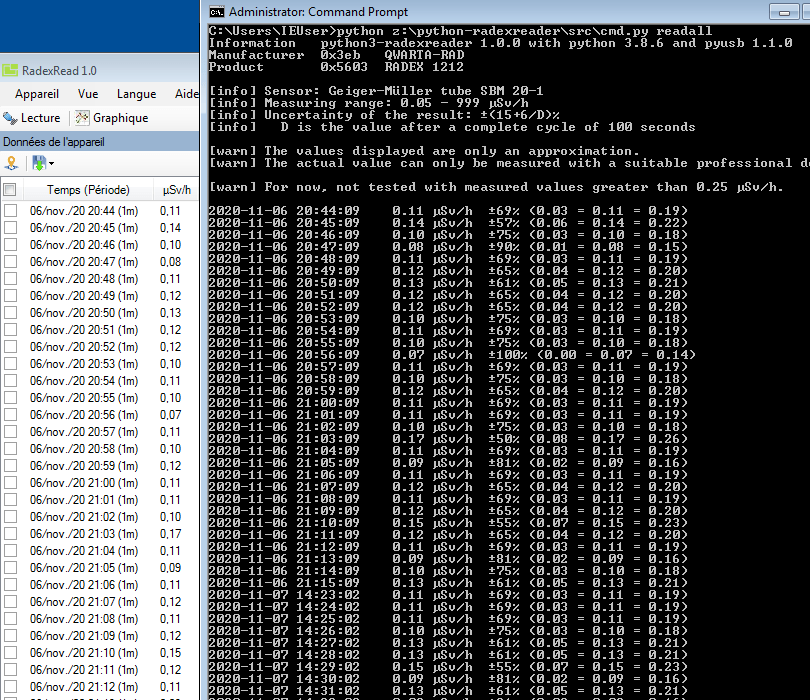
Task: Click the 'Measuring range' info line in console
Action: pos(368,103)
